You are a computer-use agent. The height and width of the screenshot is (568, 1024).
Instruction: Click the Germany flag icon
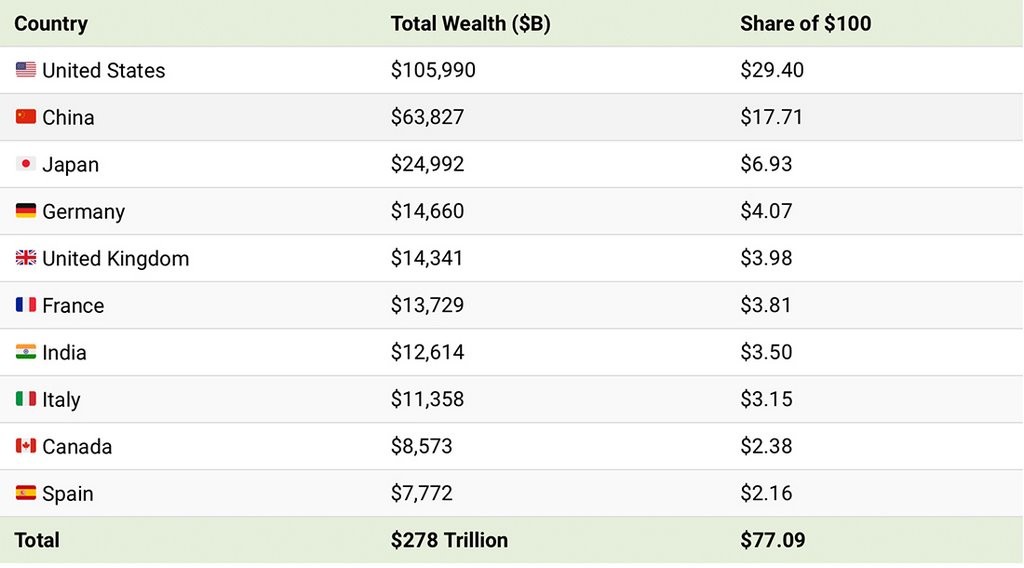pyautogui.click(x=26, y=211)
